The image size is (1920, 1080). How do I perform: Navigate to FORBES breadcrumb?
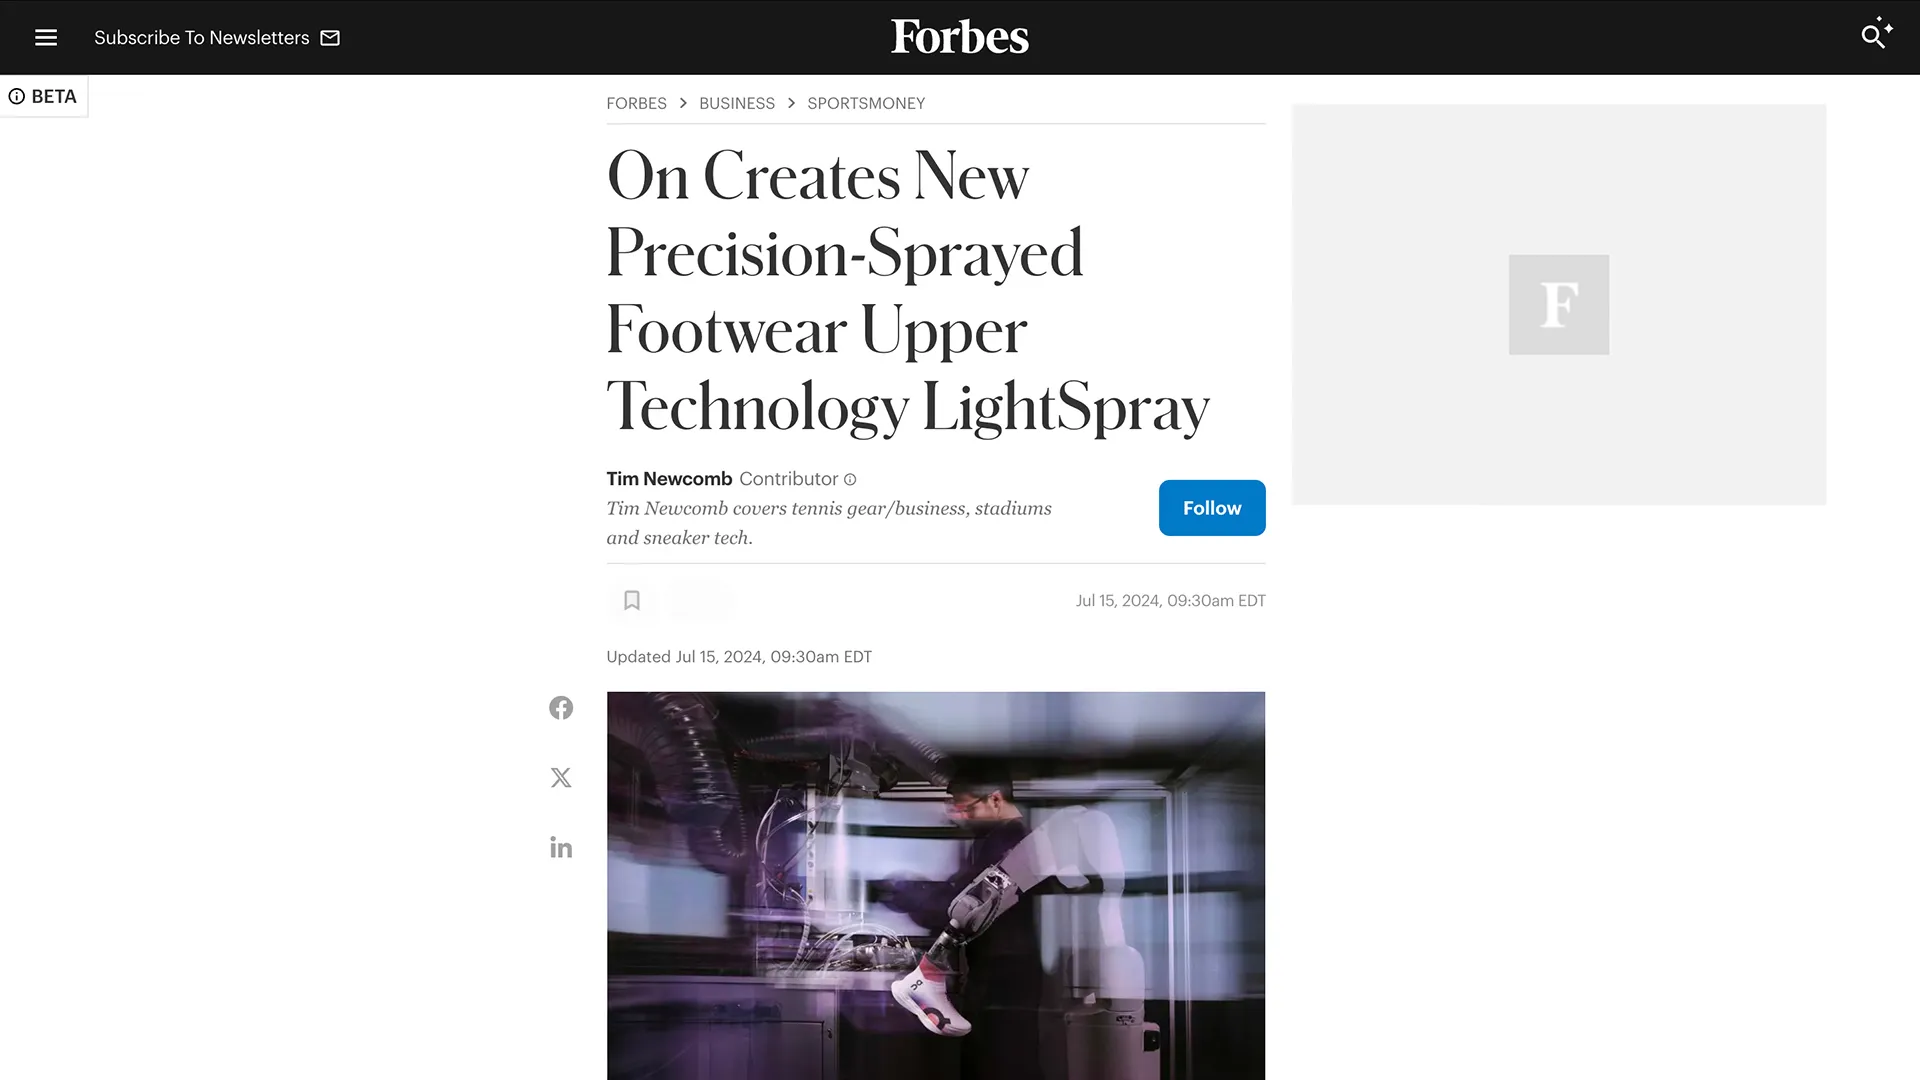click(x=636, y=103)
